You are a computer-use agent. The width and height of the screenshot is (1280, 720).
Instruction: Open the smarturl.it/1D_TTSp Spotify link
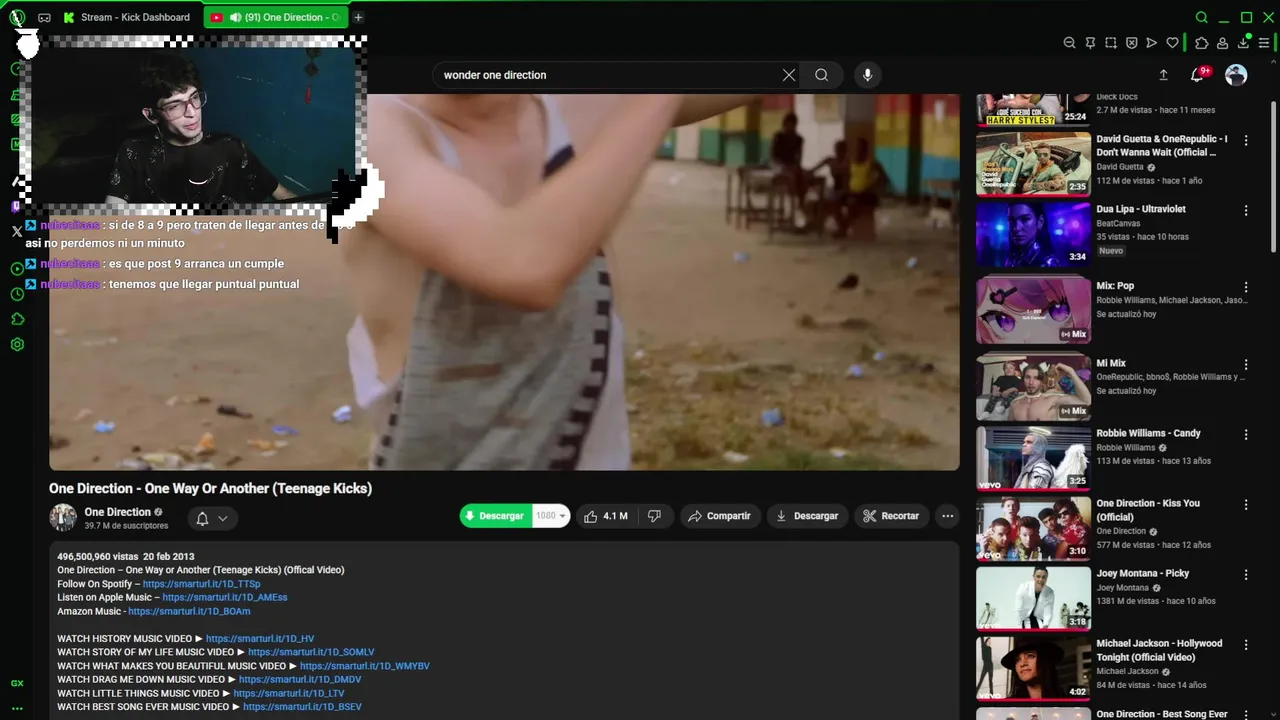(x=201, y=584)
